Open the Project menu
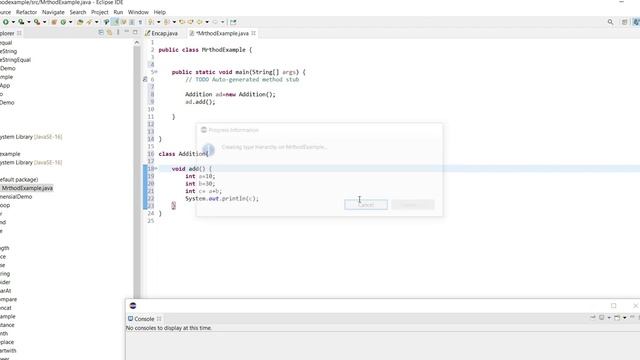Viewport: 640px width, 360px height. coord(100,12)
